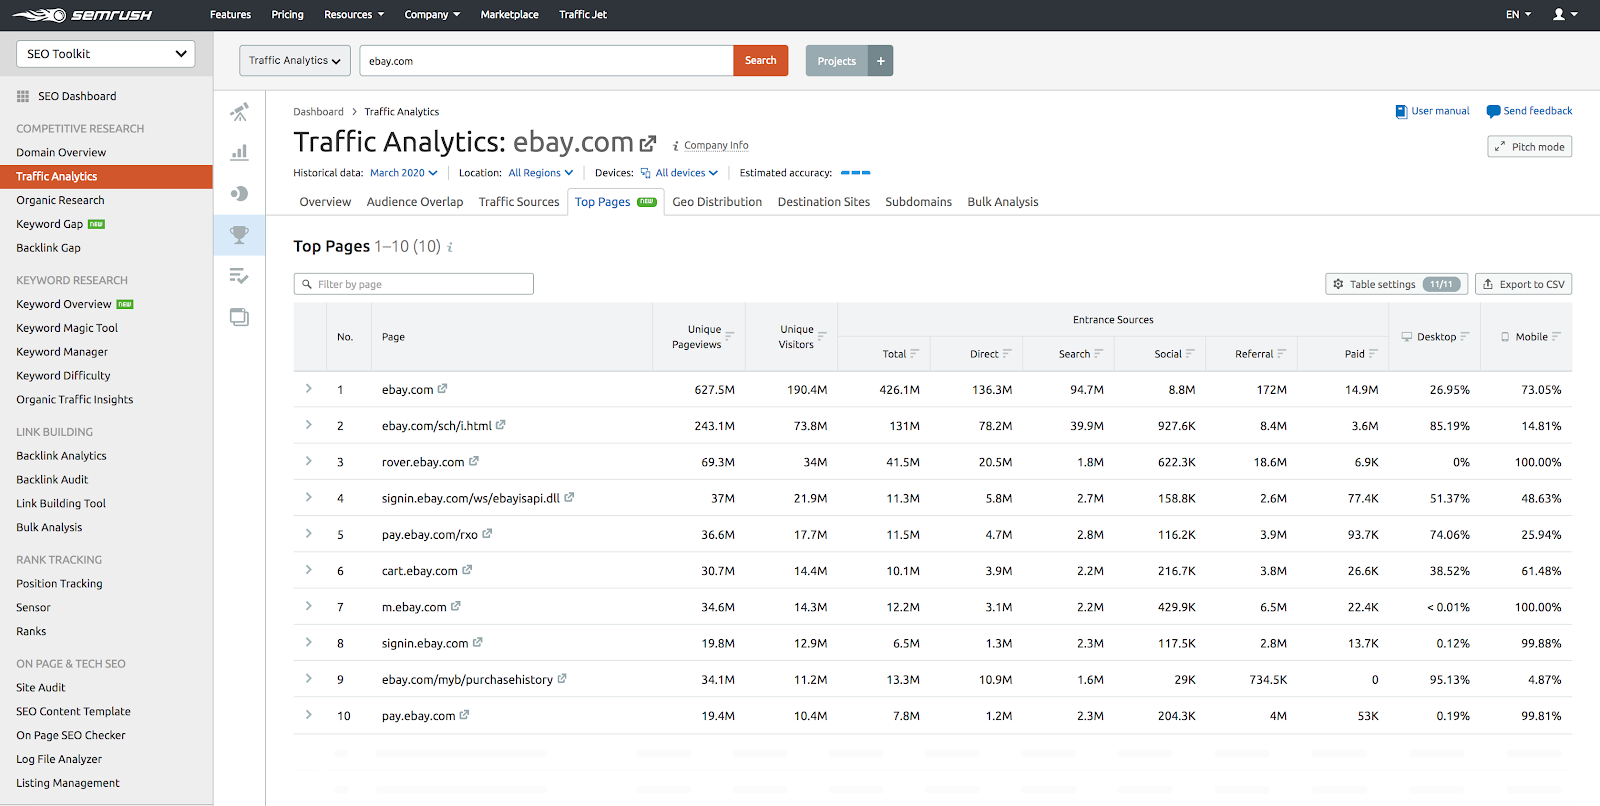Open Organic Research in sidebar
This screenshot has height=806, width=1600.
coord(60,200)
